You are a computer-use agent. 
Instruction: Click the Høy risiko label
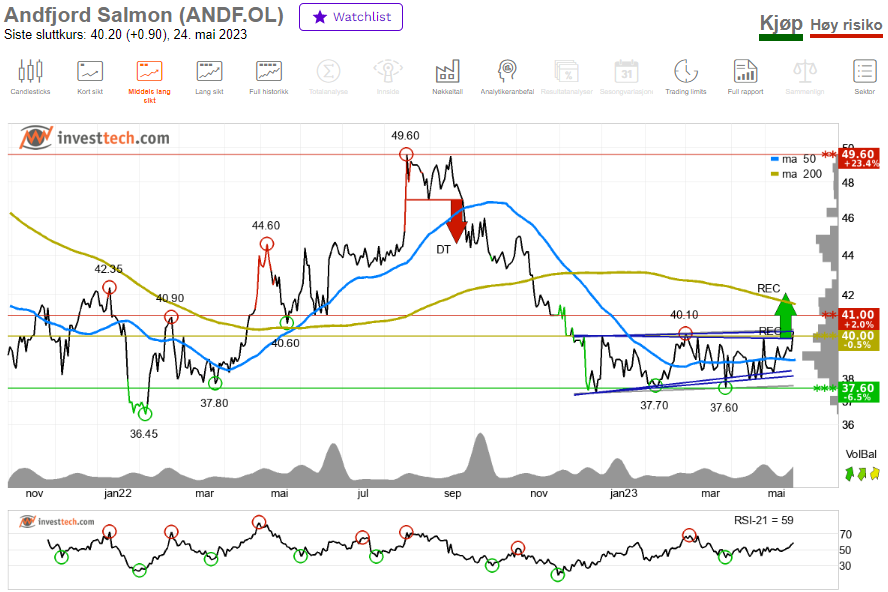coord(846,27)
